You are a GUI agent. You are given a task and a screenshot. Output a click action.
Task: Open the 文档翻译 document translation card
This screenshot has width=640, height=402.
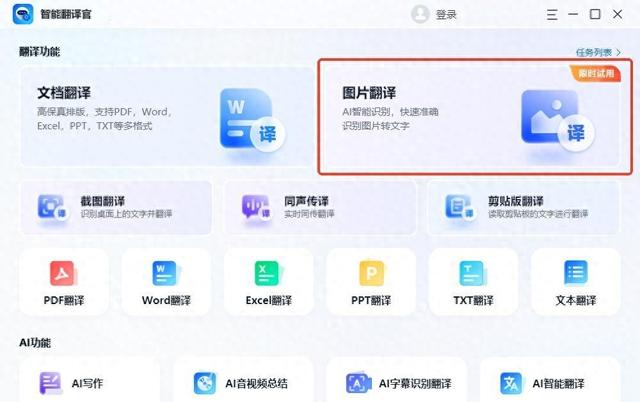(167, 117)
